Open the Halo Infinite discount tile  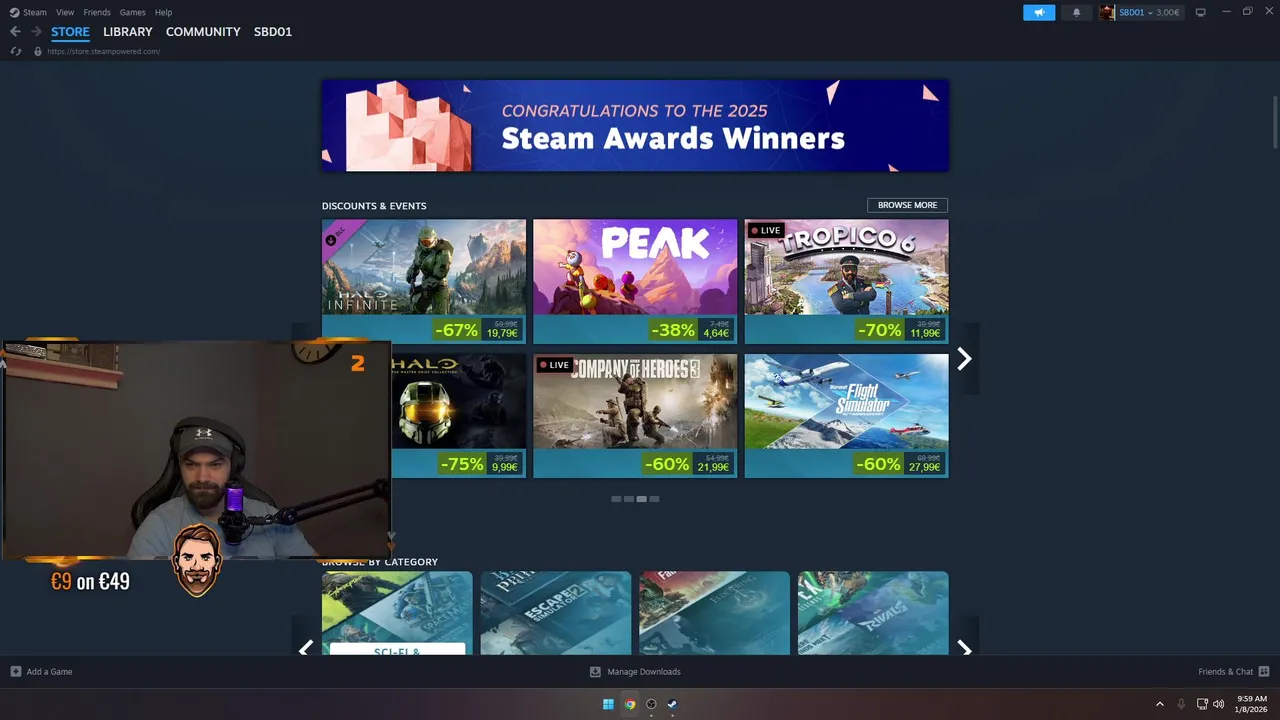(424, 281)
